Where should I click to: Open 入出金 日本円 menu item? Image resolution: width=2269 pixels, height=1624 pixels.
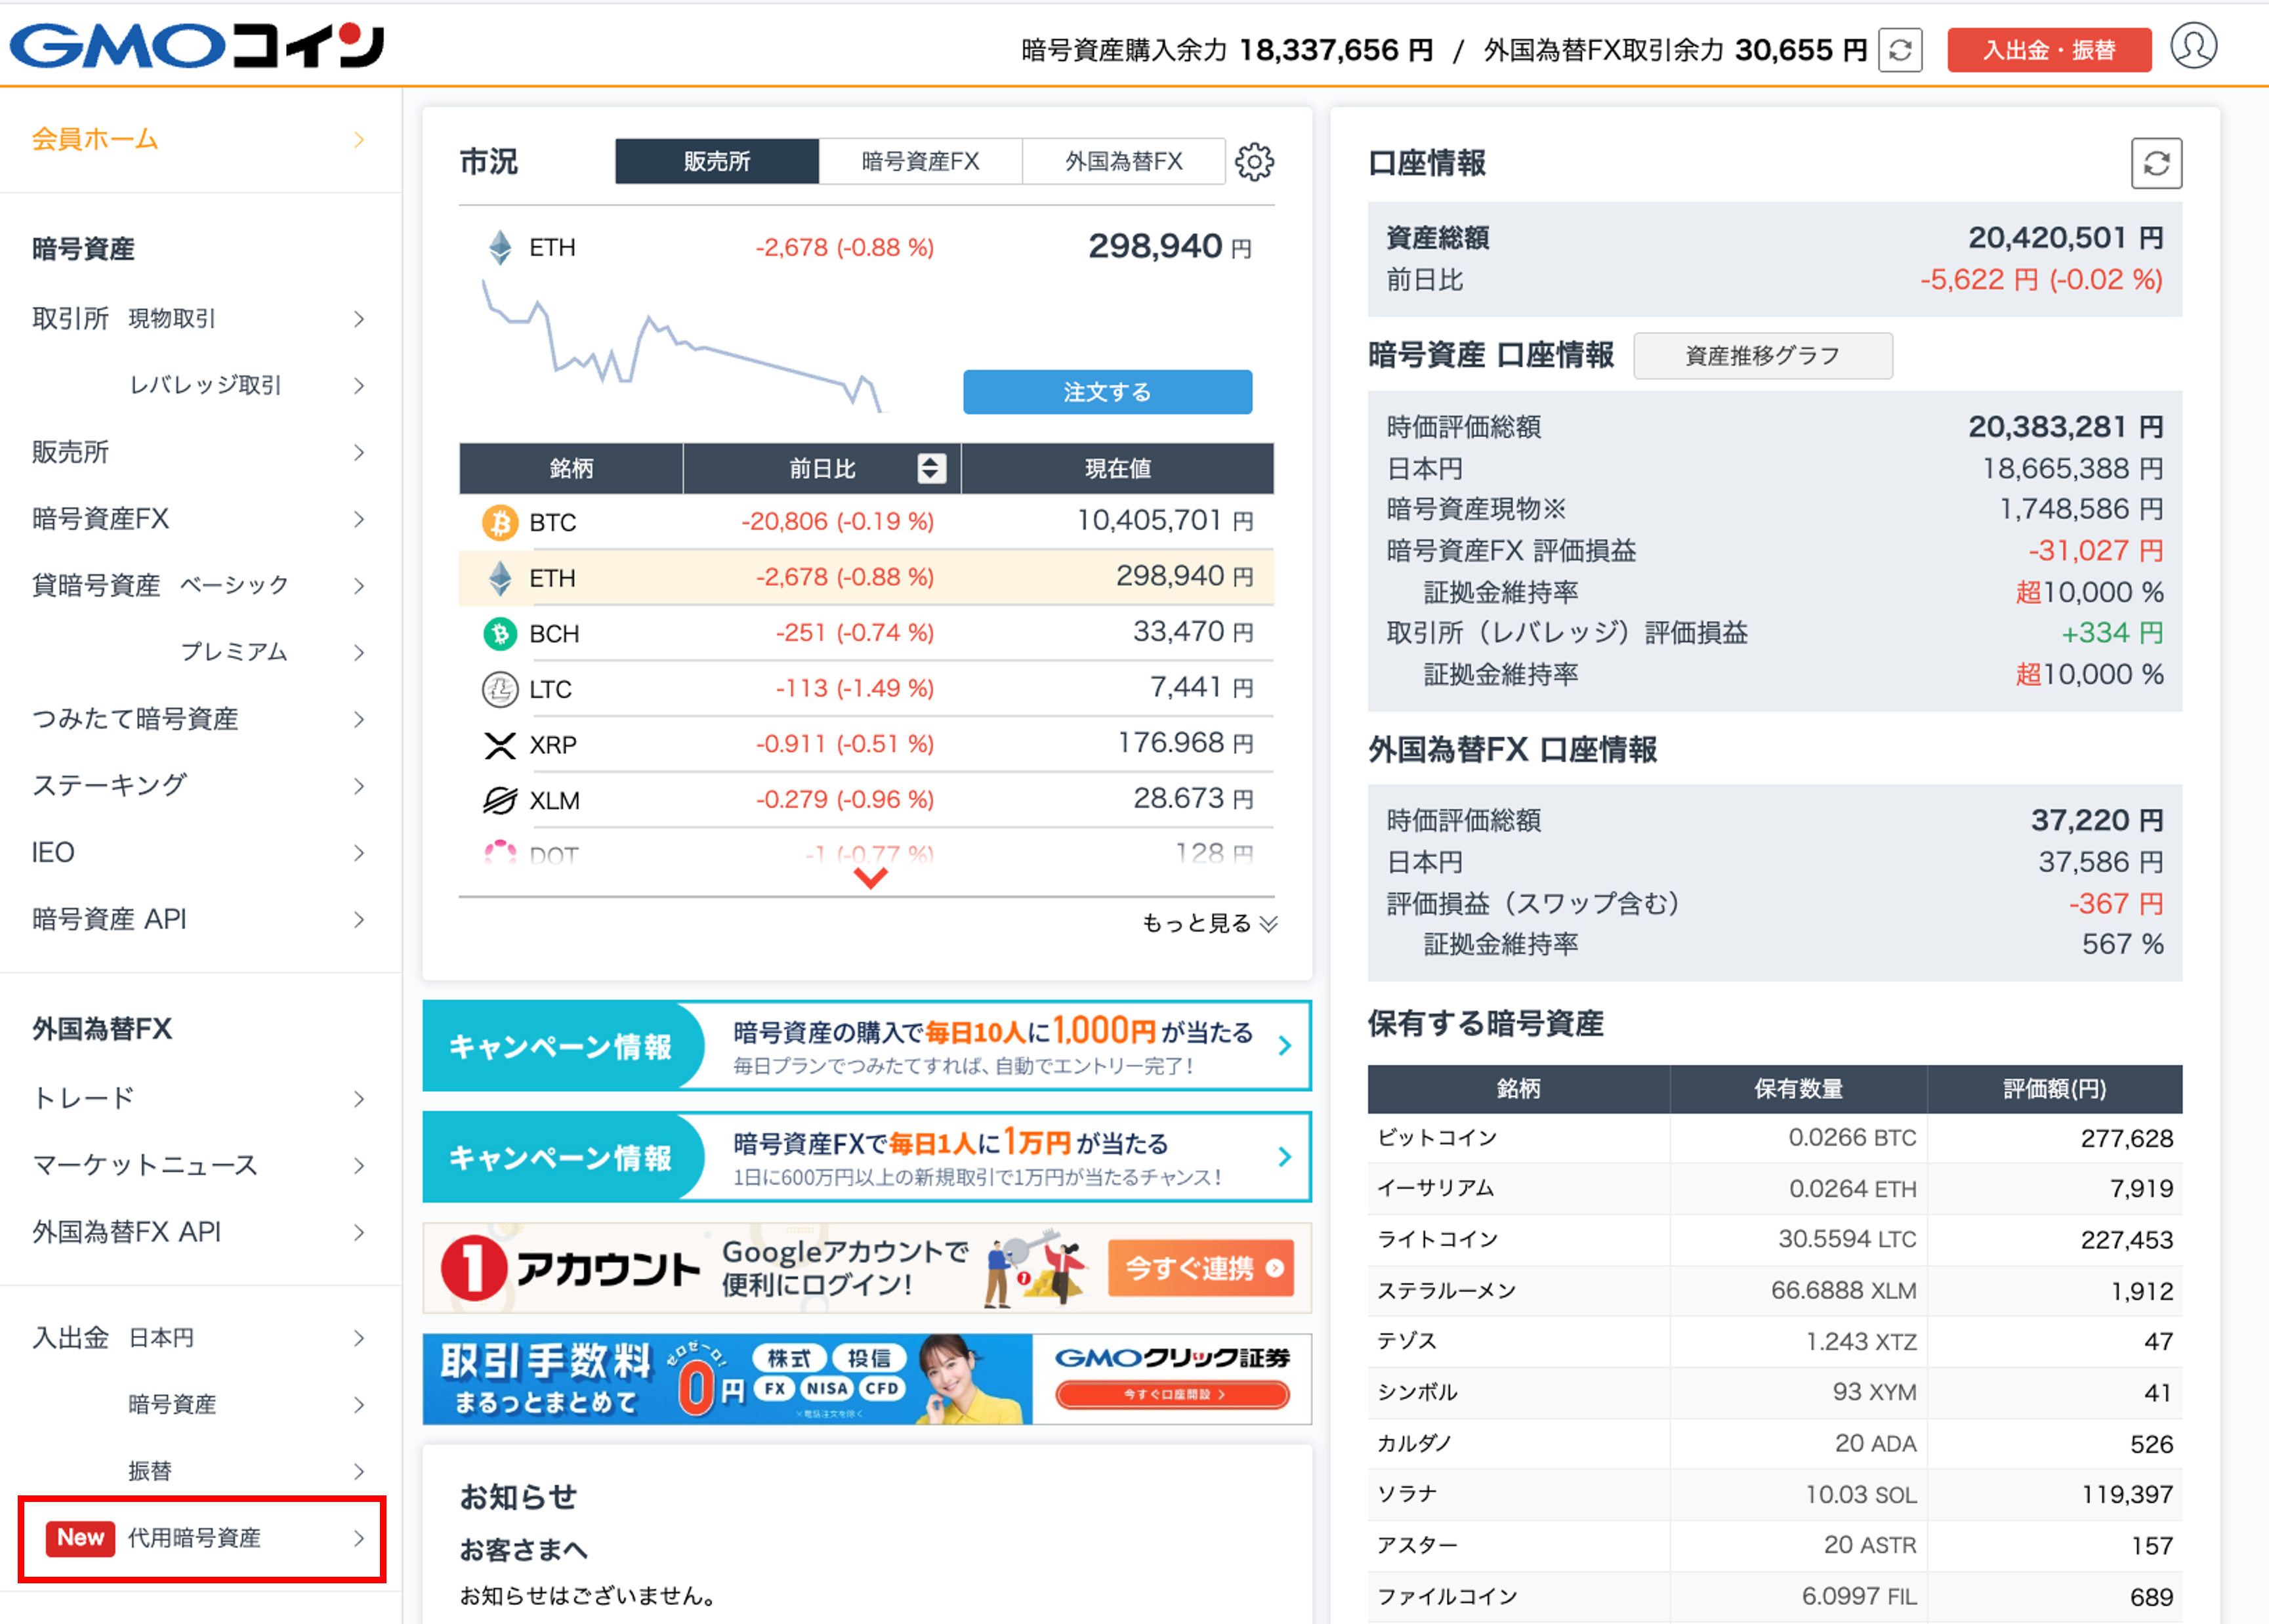[200, 1338]
